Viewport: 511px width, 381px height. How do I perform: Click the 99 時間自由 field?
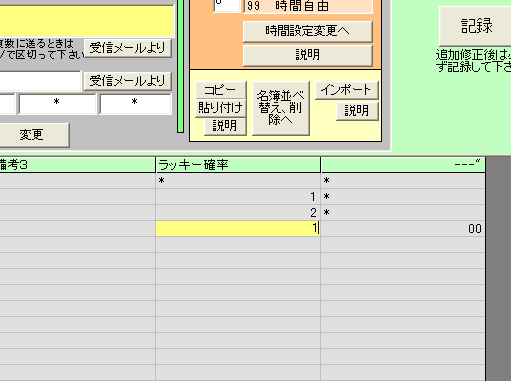click(x=307, y=6)
